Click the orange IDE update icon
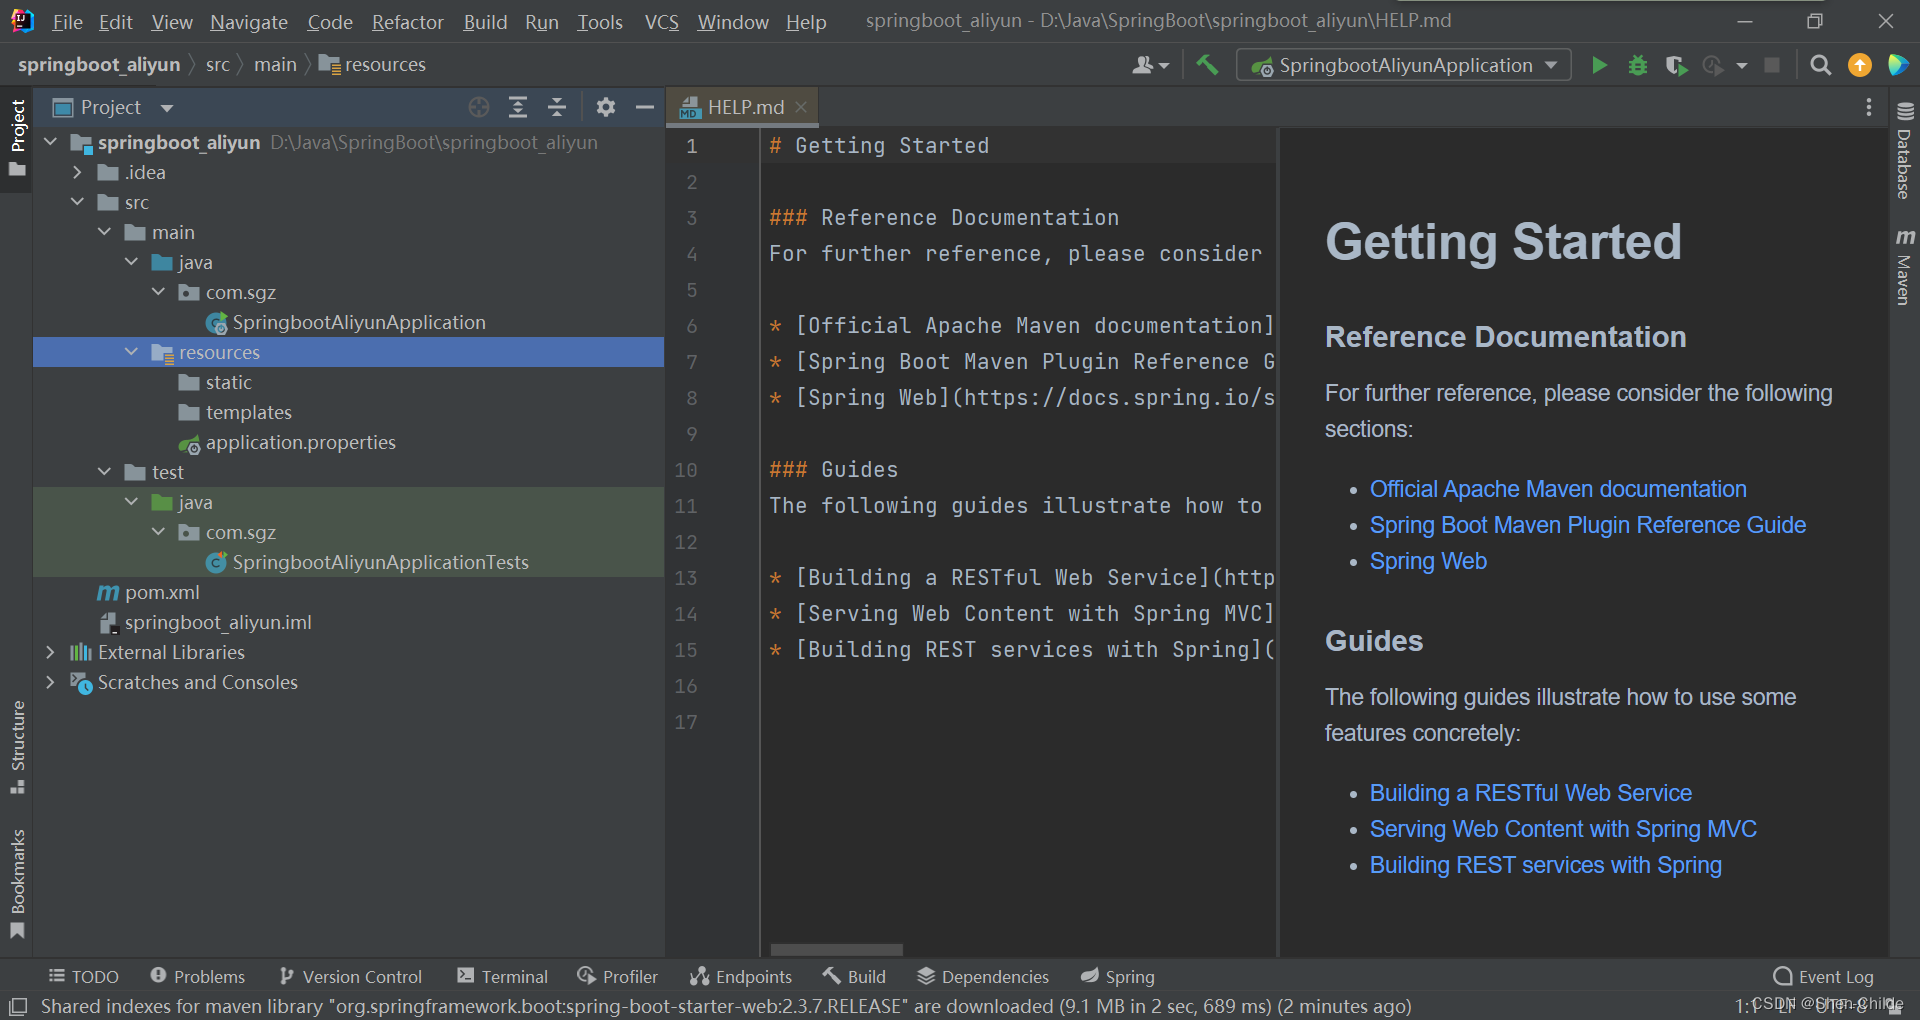Viewport: 1920px width, 1020px height. (1860, 65)
